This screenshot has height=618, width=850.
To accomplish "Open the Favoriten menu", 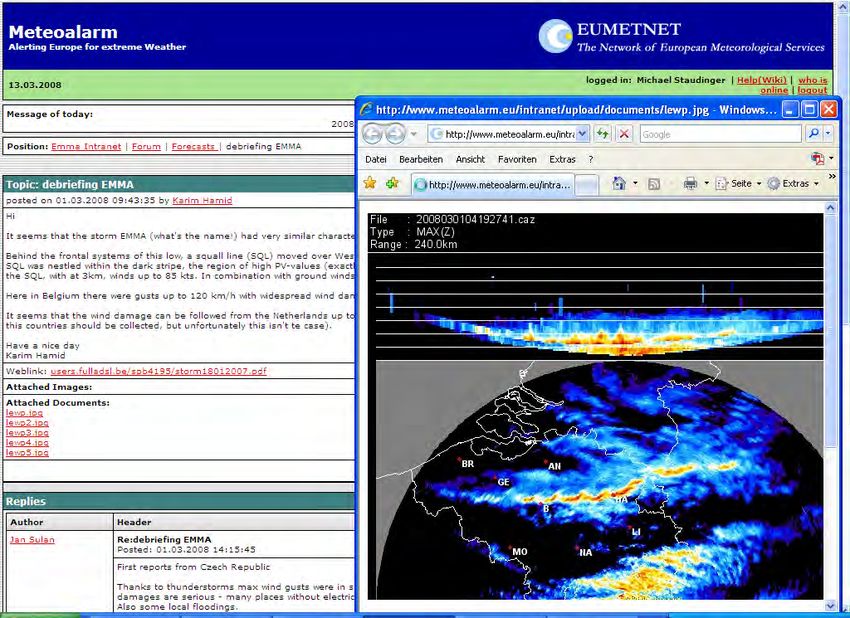I will tap(517, 159).
